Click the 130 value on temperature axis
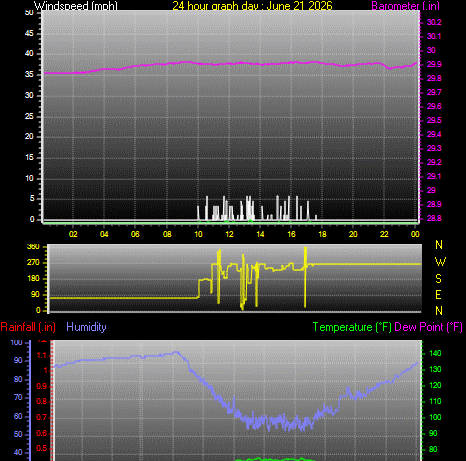 pyautogui.click(x=435, y=369)
